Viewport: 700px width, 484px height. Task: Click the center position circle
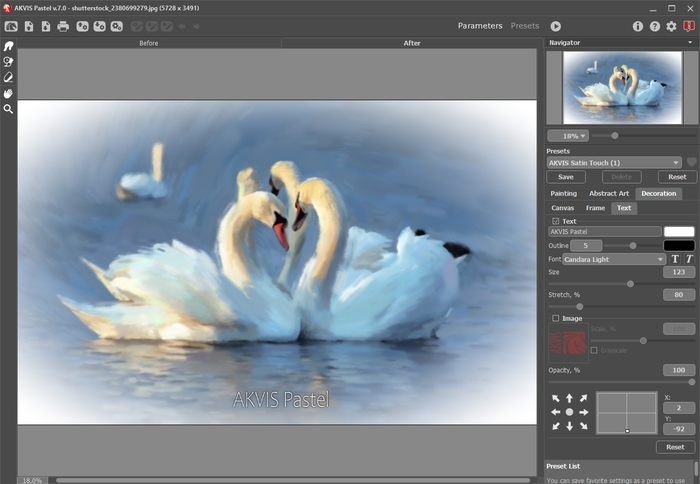pos(569,412)
